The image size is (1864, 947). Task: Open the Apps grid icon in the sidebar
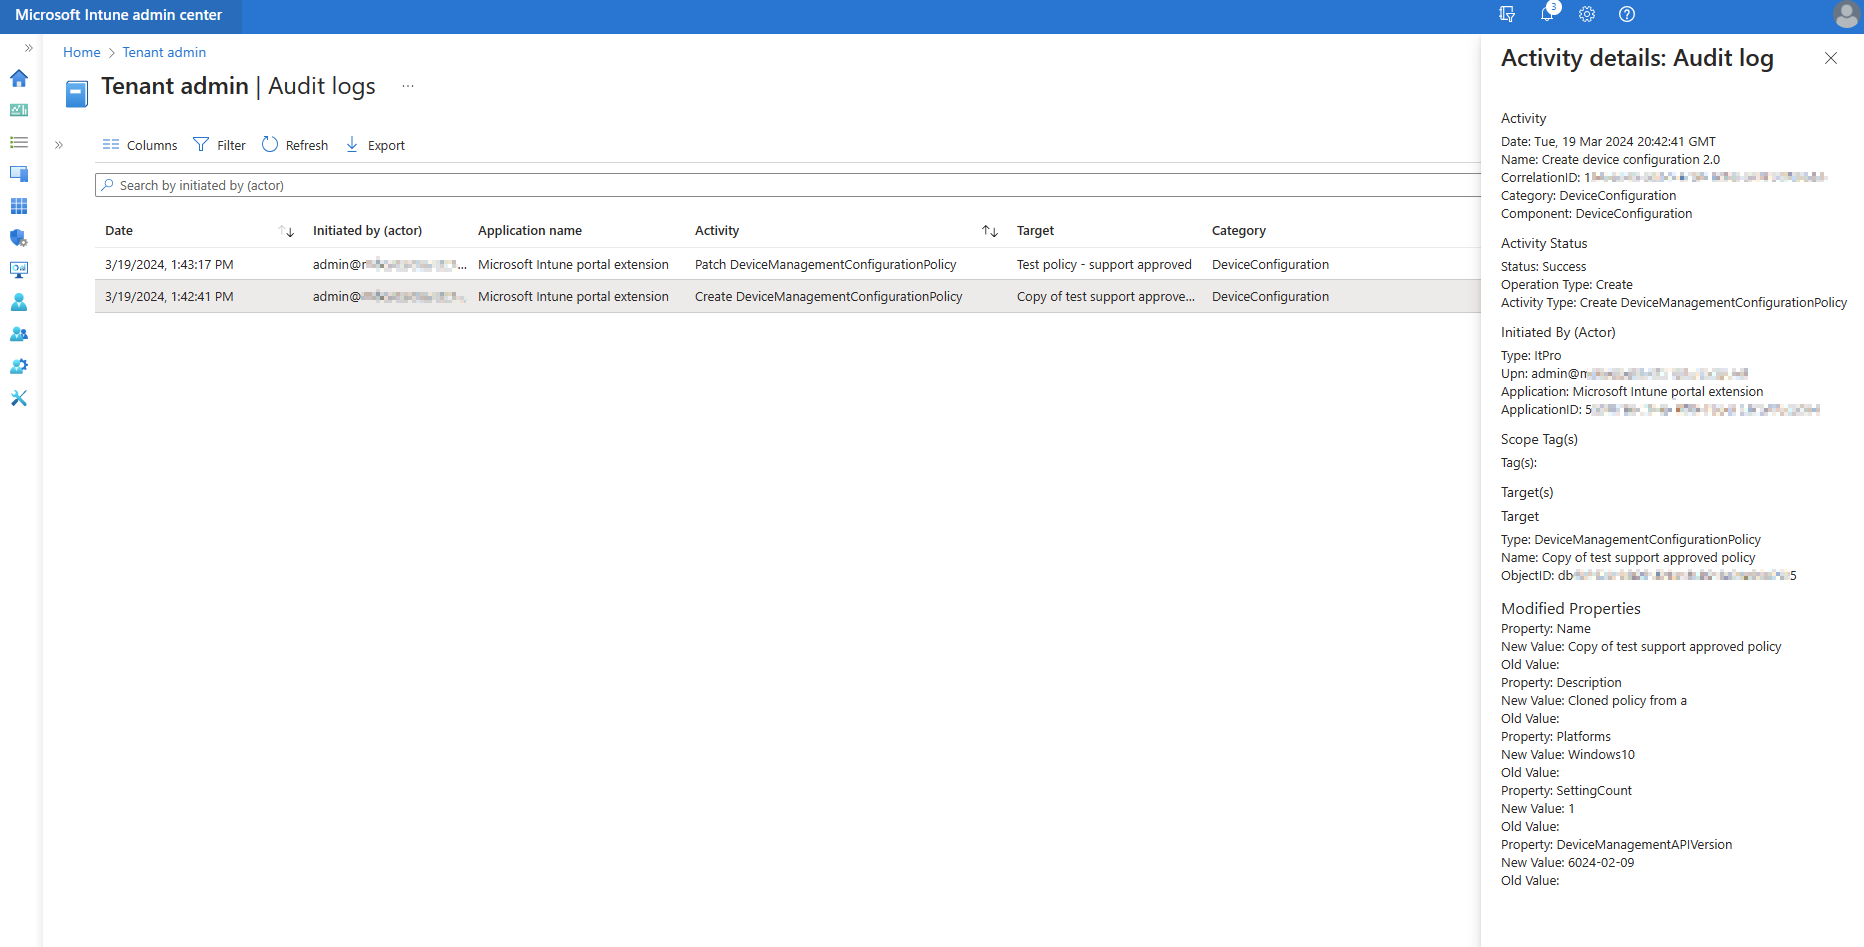[x=19, y=206]
